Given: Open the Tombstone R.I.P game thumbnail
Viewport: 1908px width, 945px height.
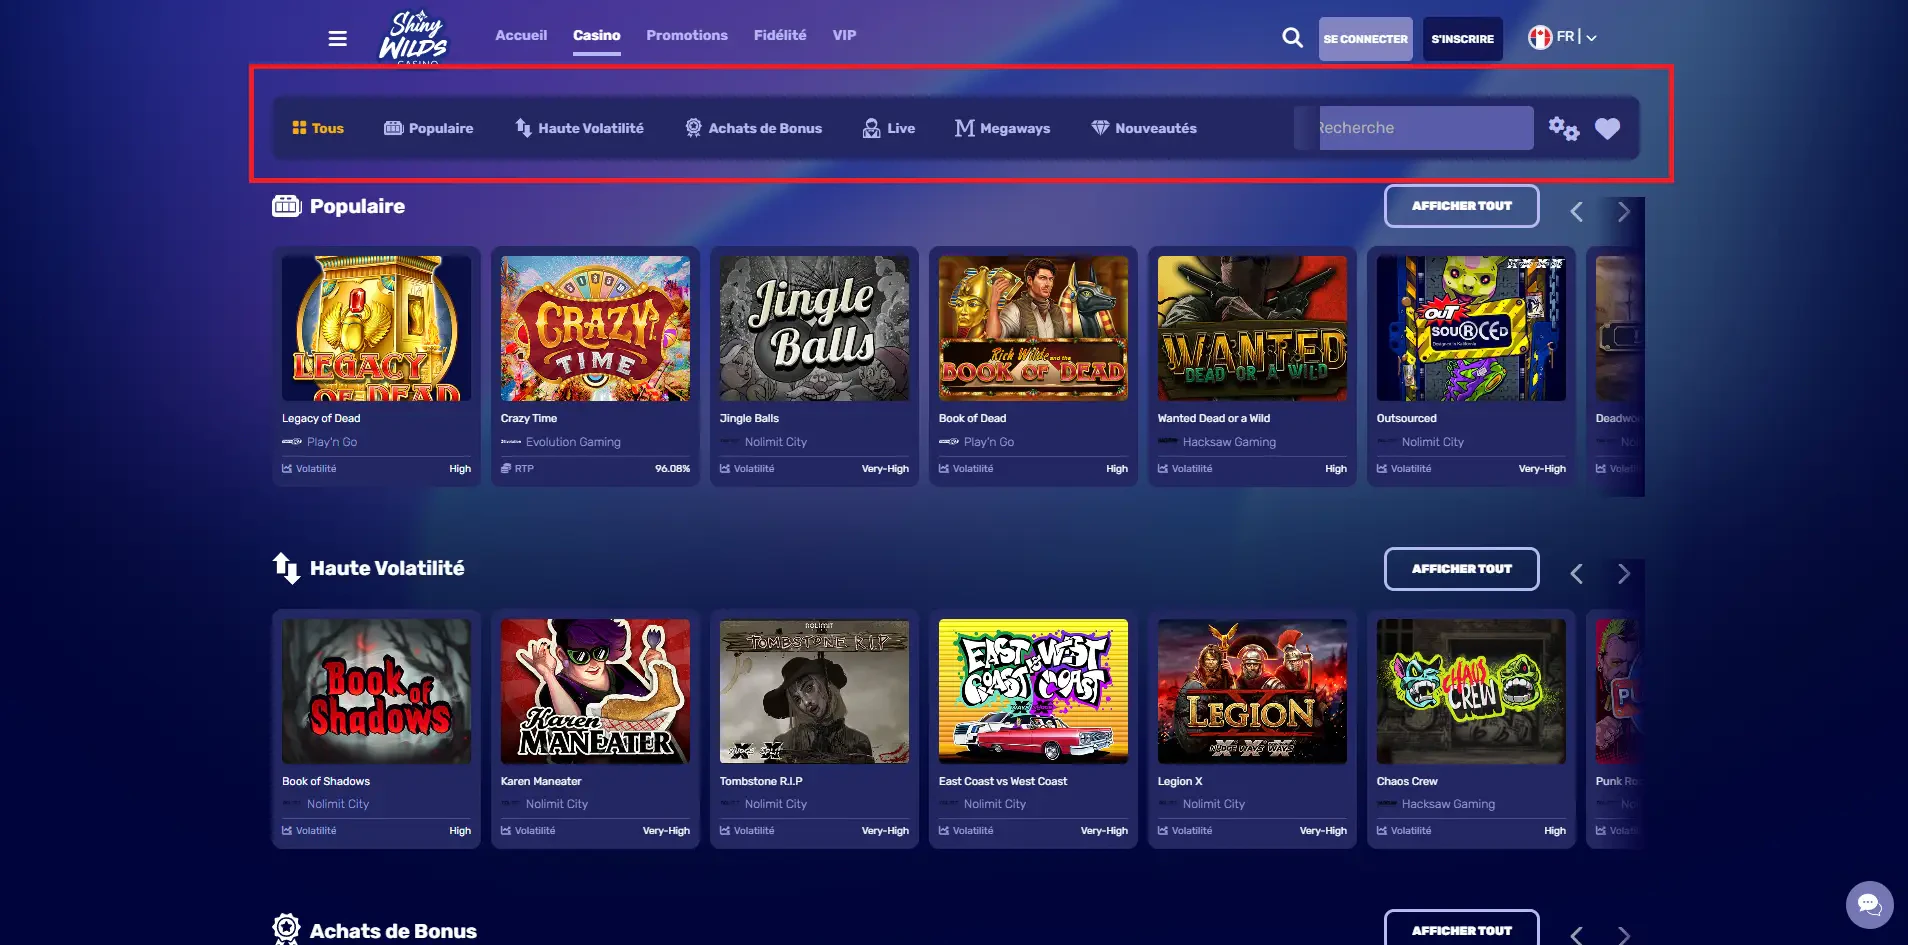Looking at the screenshot, I should tap(814, 691).
